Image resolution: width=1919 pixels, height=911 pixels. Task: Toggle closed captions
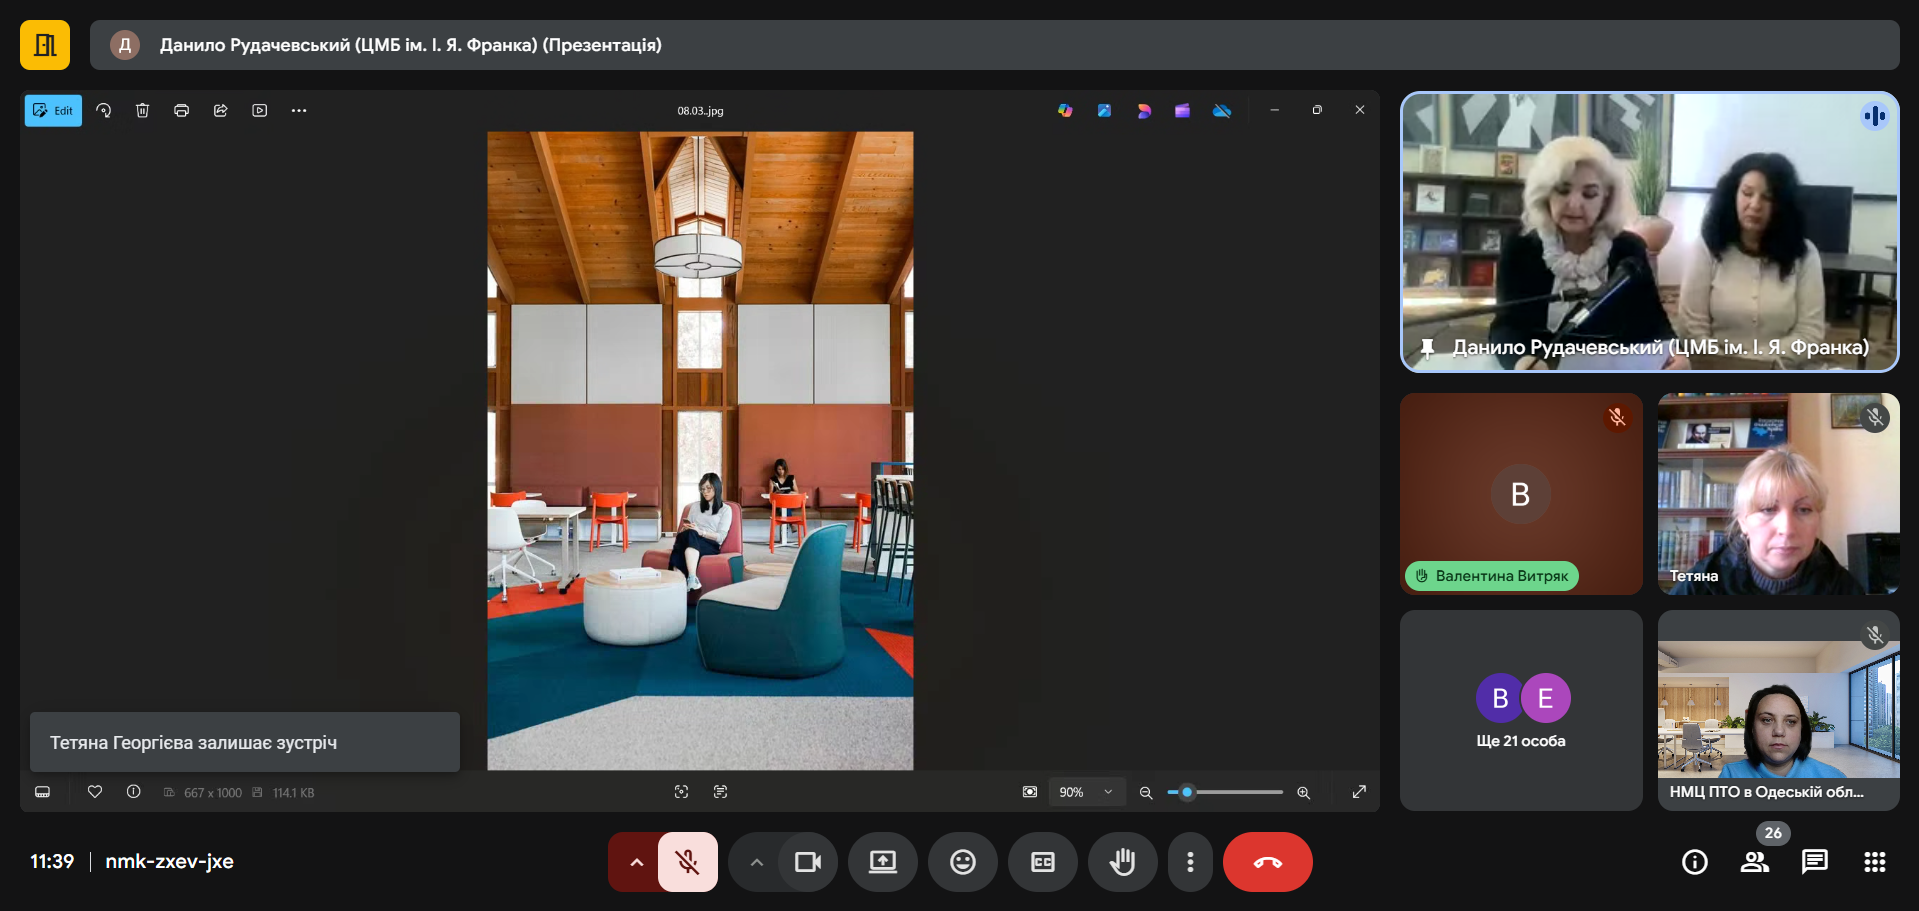(x=1042, y=862)
